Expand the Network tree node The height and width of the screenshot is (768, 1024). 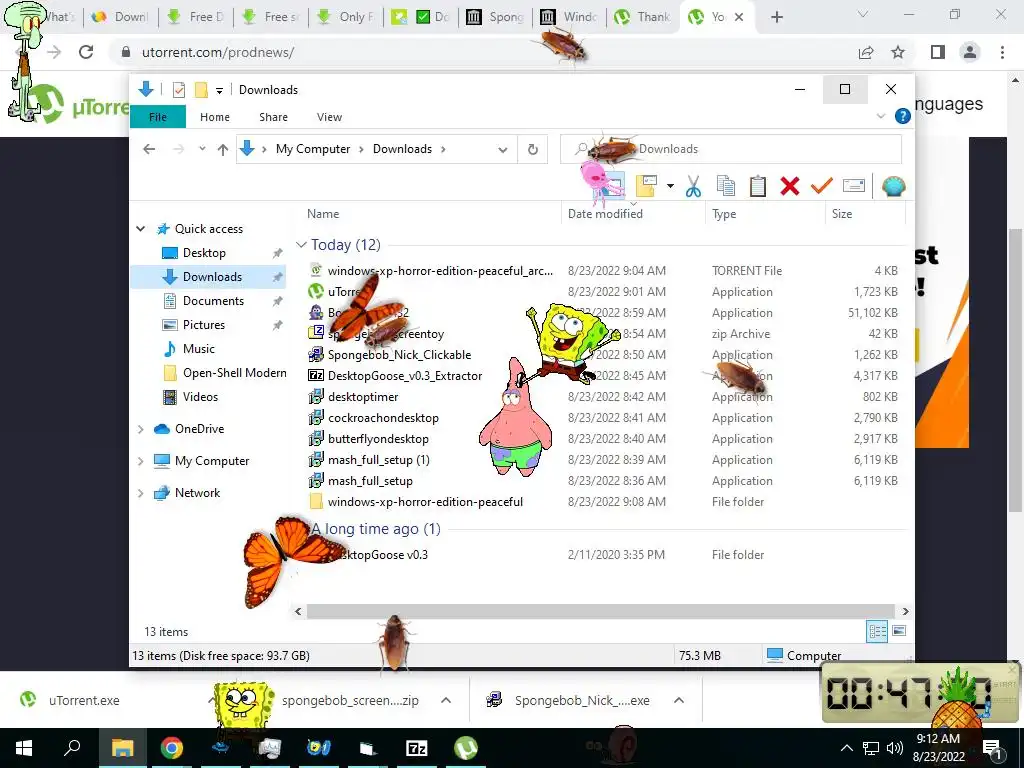(x=140, y=493)
